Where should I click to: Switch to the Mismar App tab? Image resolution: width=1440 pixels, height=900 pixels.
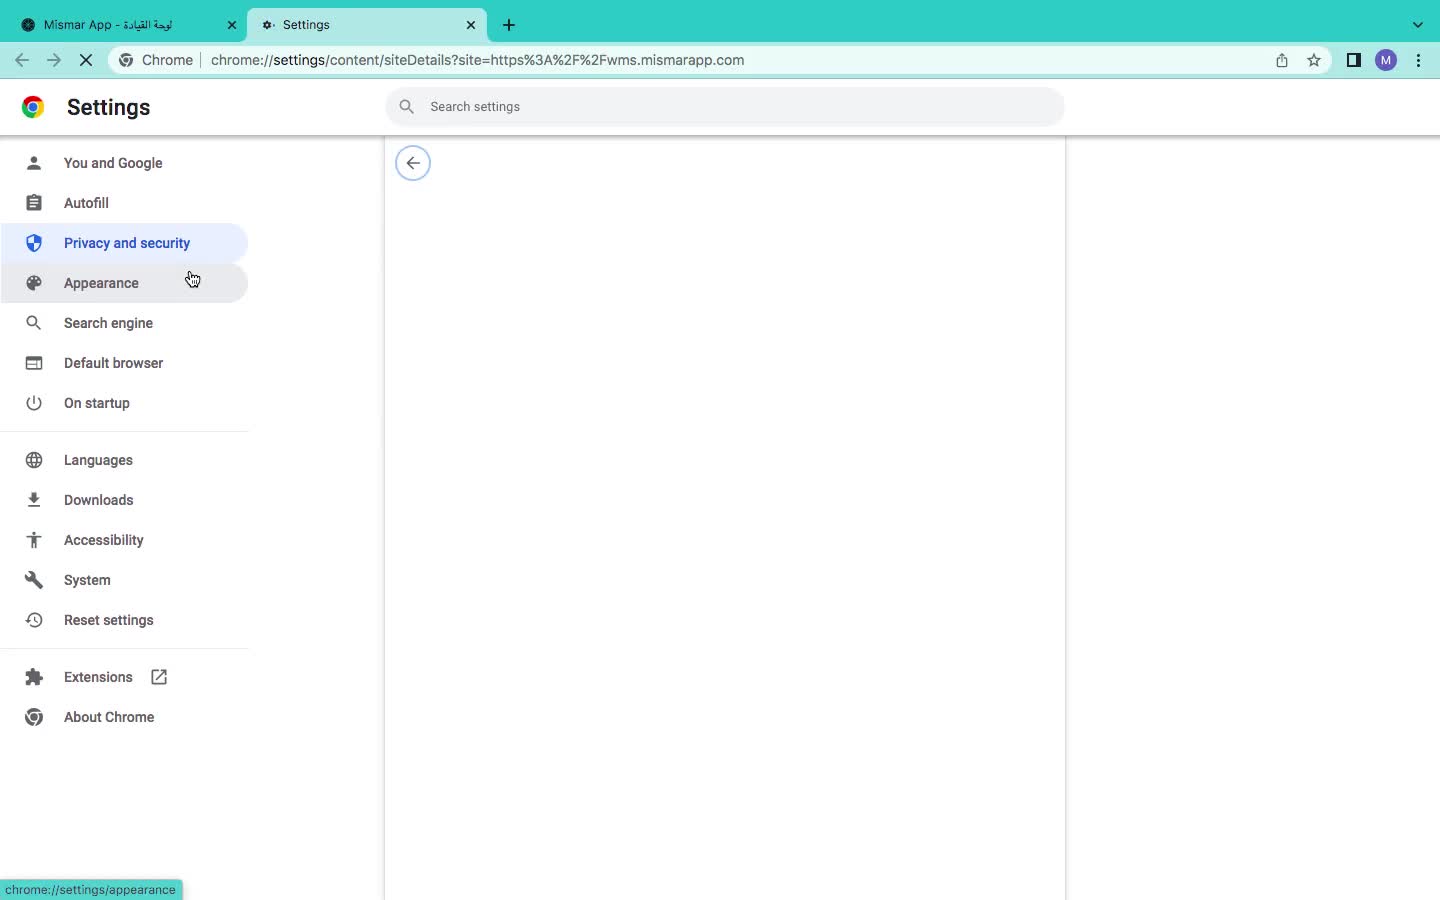(x=120, y=25)
